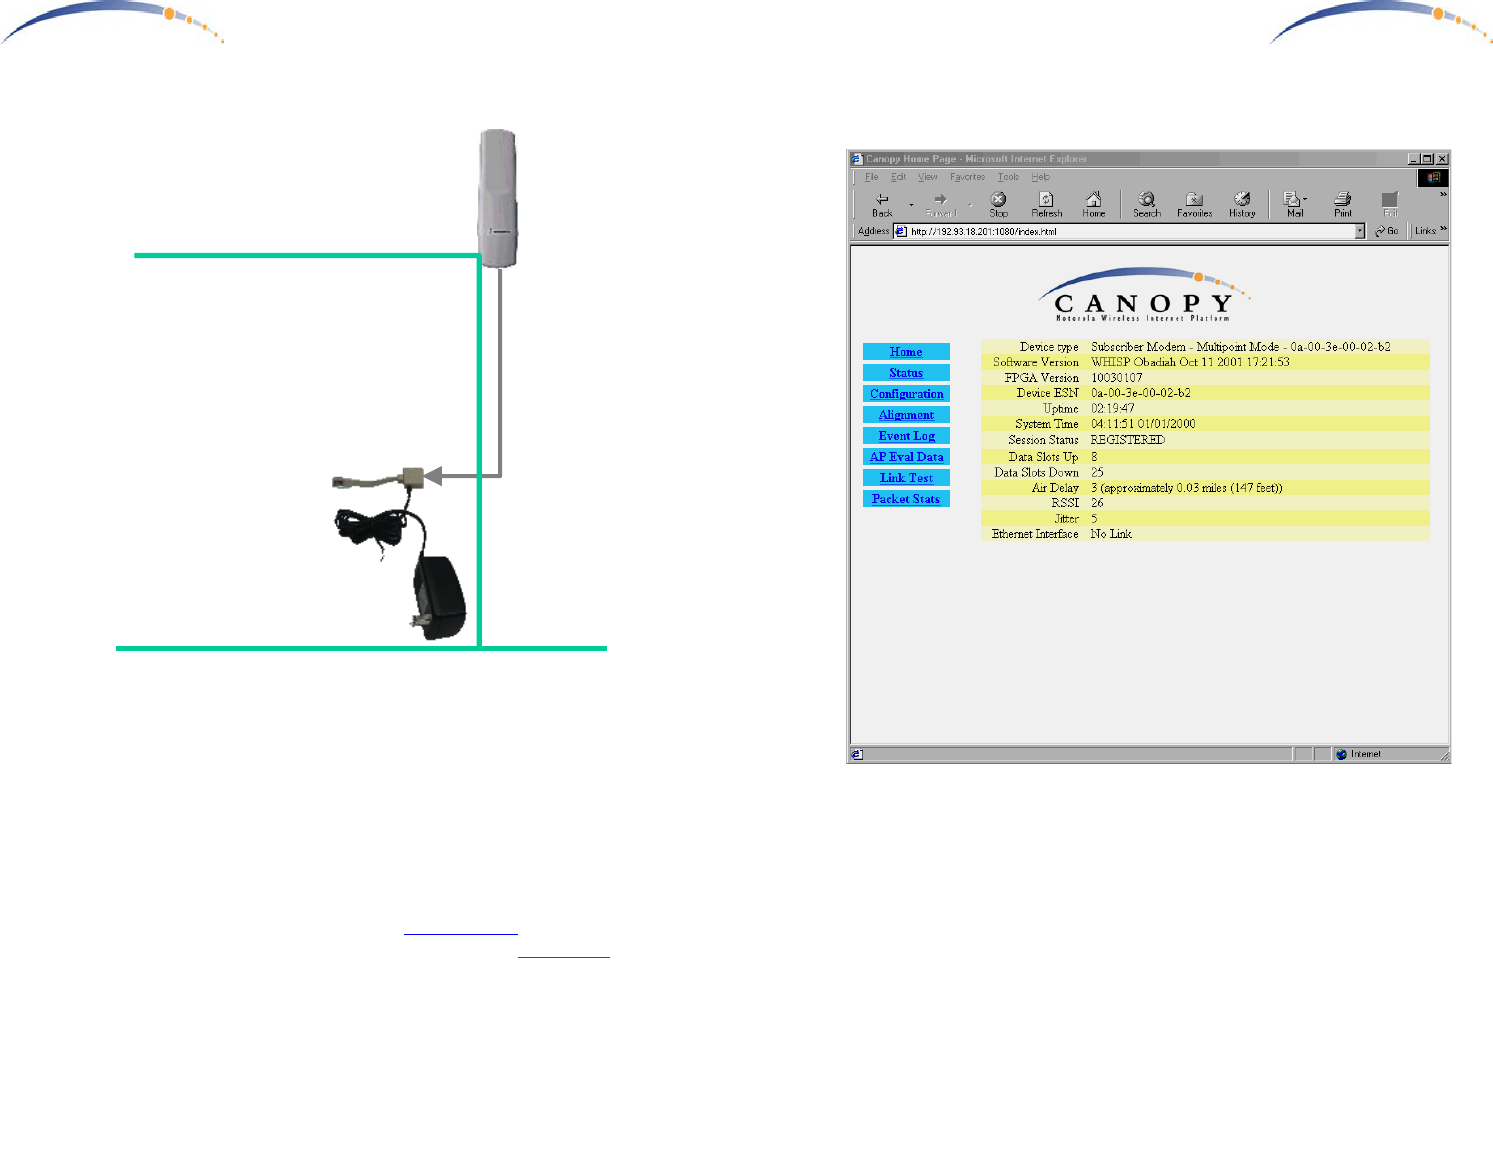Image resolution: width=1493 pixels, height=1152 pixels.
Task: View the Event Log link
Action: (x=906, y=436)
